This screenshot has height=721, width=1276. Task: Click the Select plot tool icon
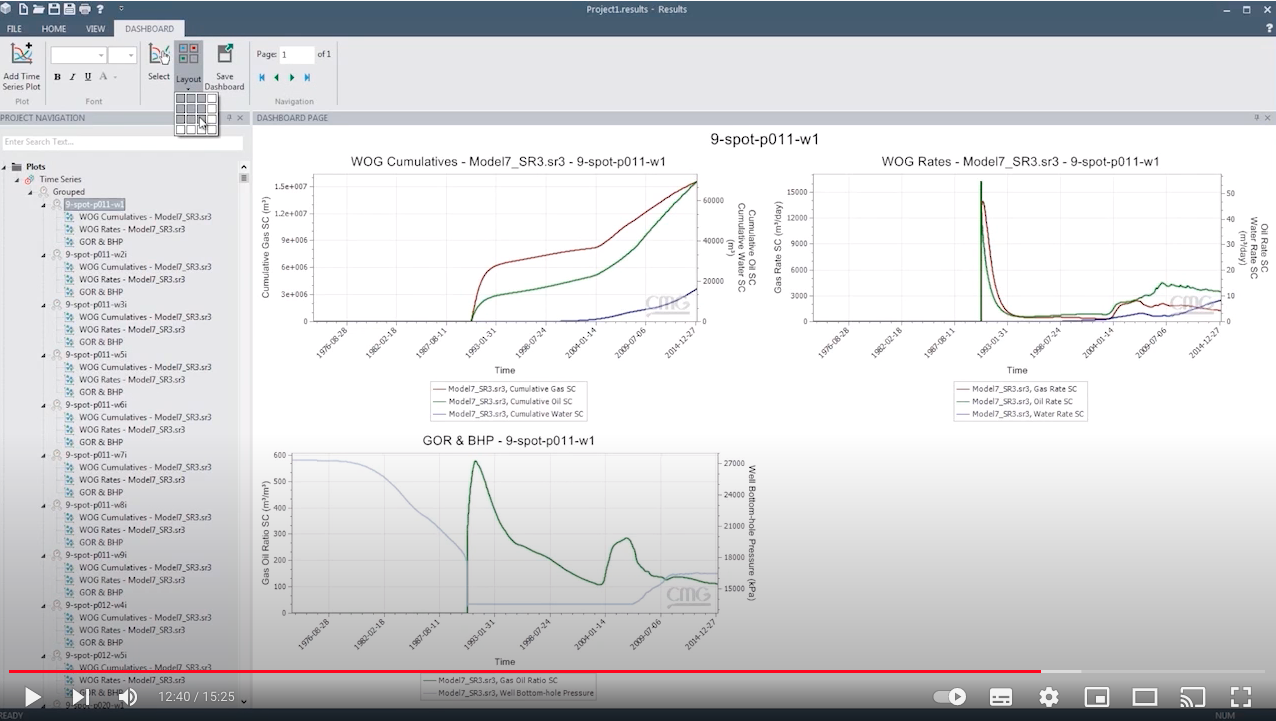pos(159,55)
